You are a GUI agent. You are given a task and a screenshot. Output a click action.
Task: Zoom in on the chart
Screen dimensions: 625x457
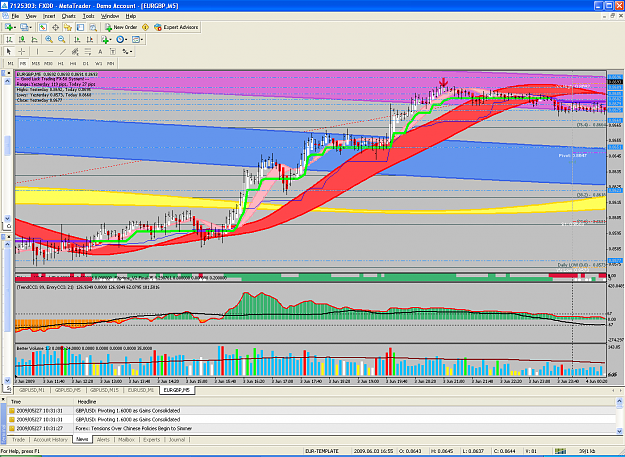[49, 39]
